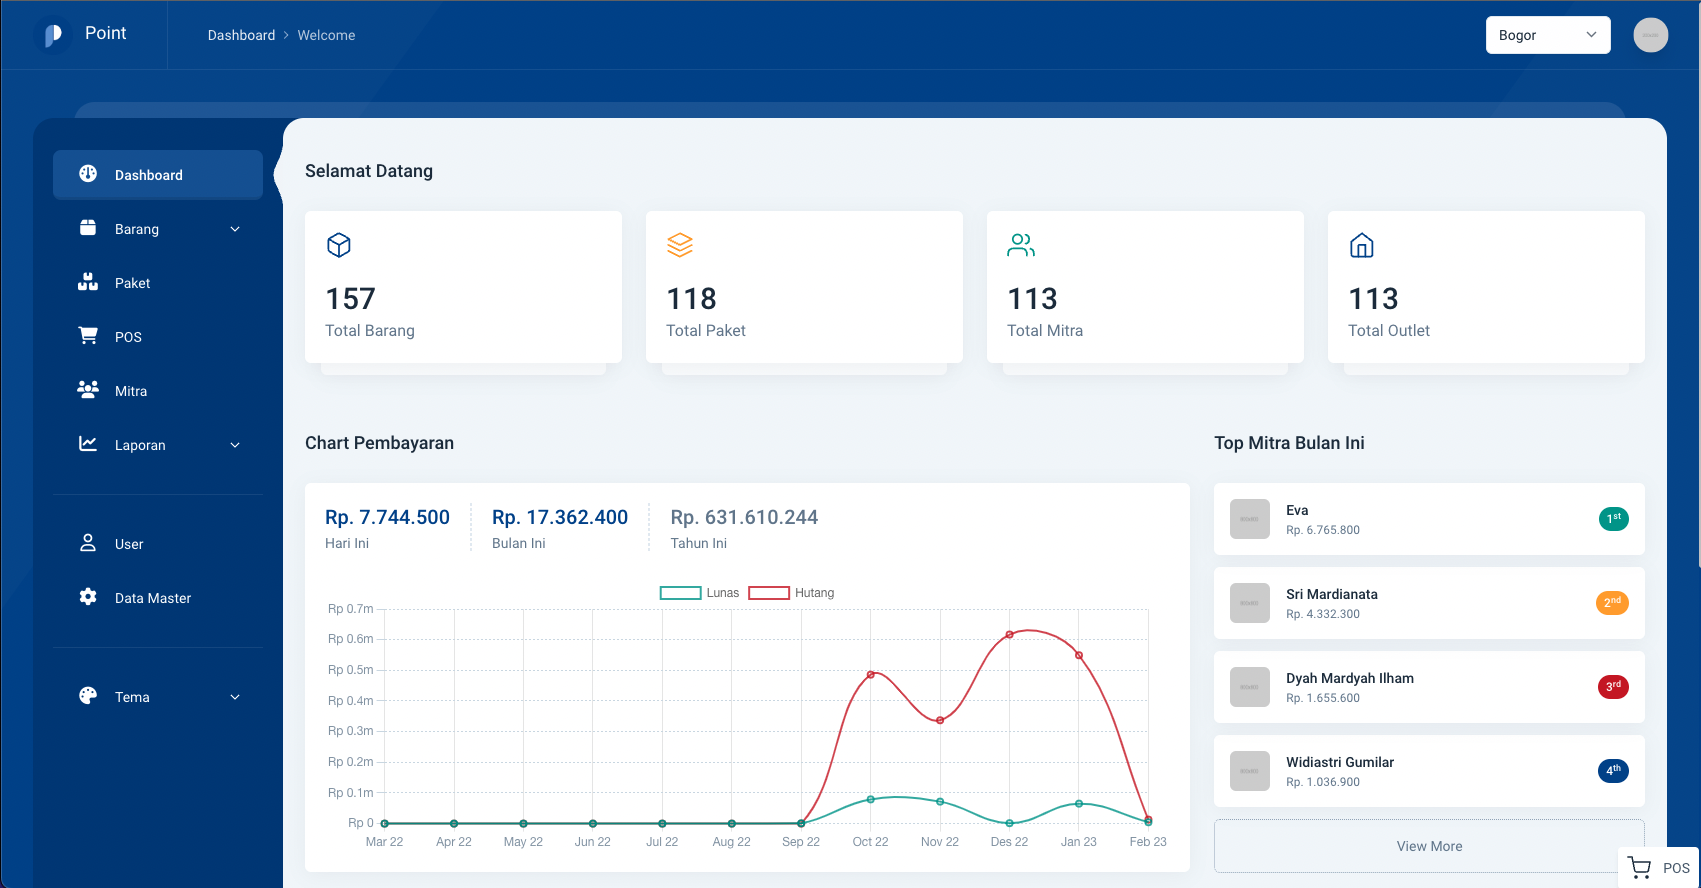Viewport: 1701px width, 888px height.
Task: Open the Data Master menu item
Action: [x=158, y=598]
